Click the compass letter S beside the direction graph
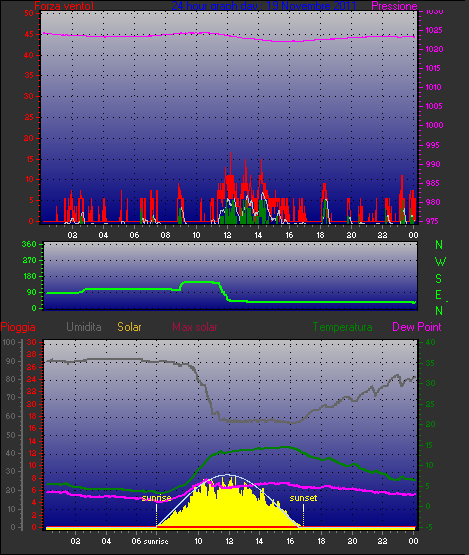469x555 pixels. pos(439,279)
